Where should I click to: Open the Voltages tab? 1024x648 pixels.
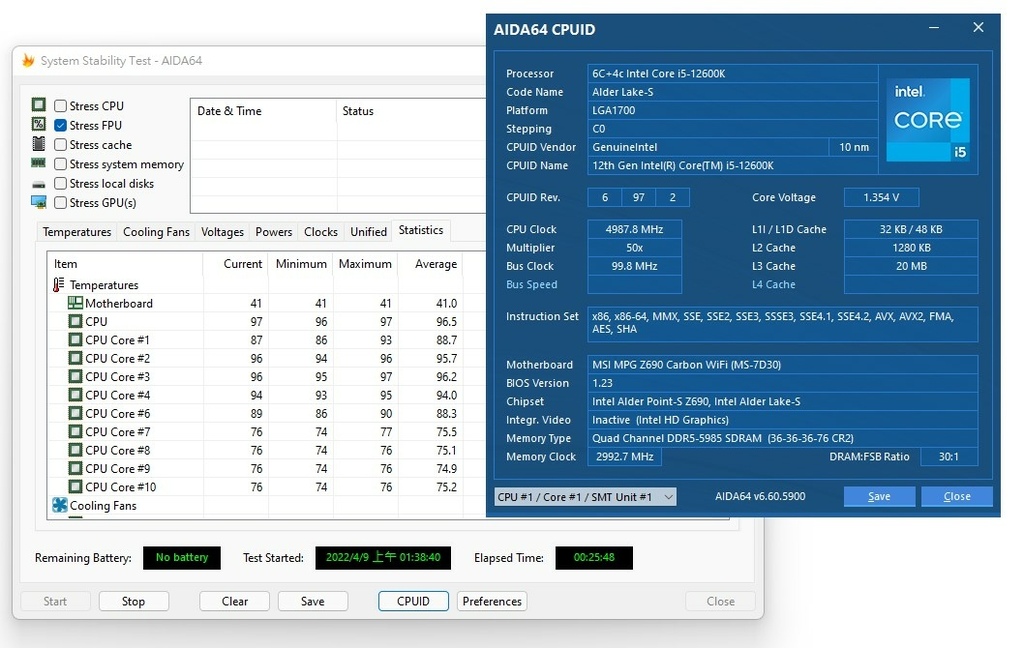[222, 232]
